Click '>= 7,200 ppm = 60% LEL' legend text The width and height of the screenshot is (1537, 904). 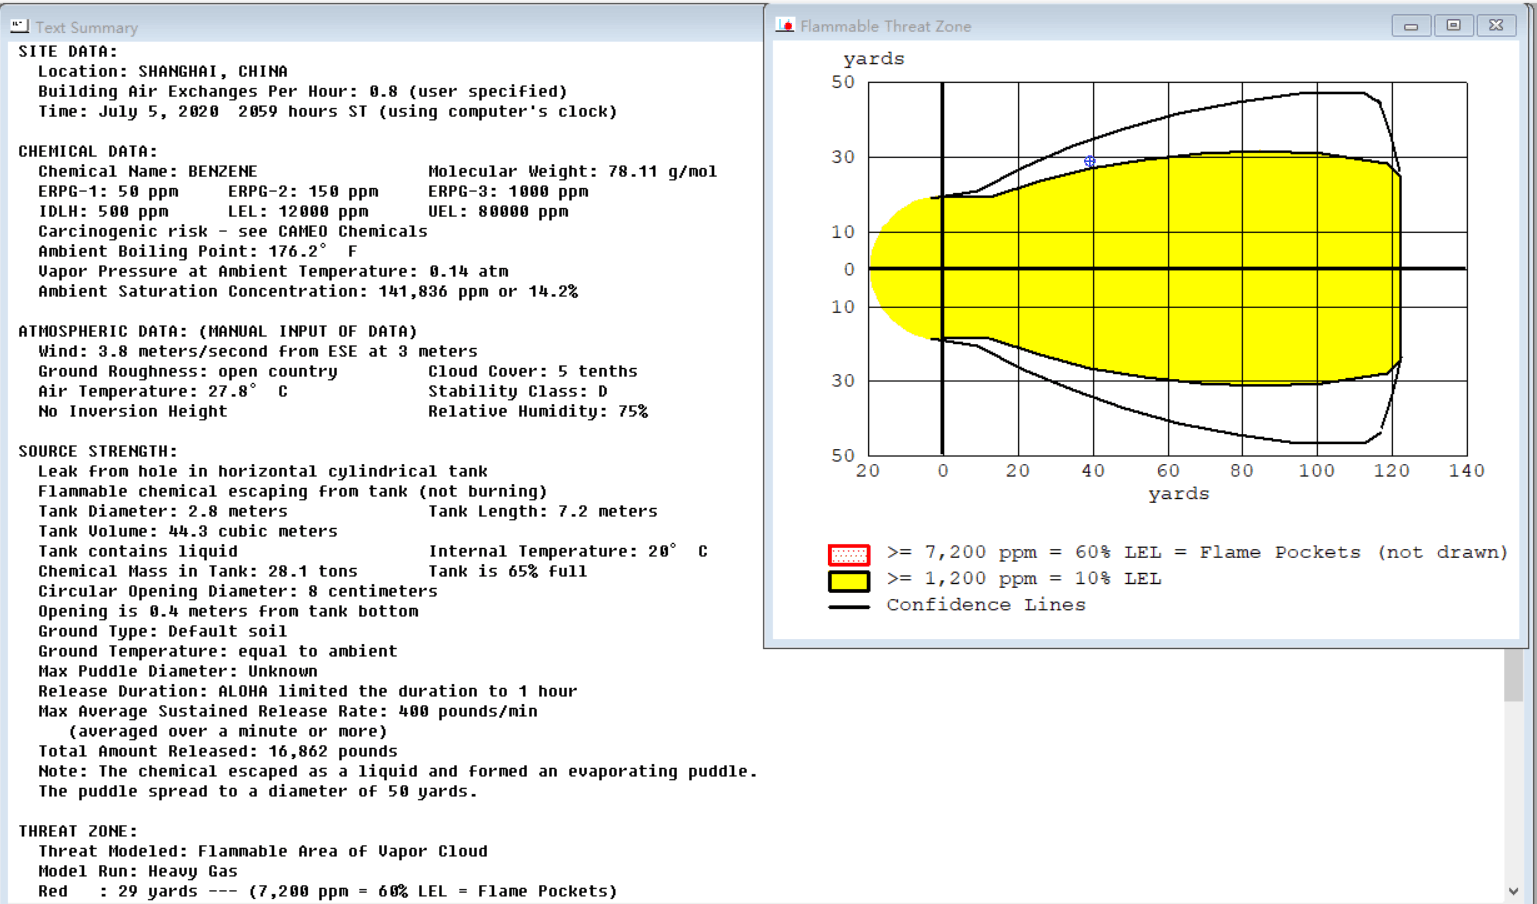pos(1197,553)
